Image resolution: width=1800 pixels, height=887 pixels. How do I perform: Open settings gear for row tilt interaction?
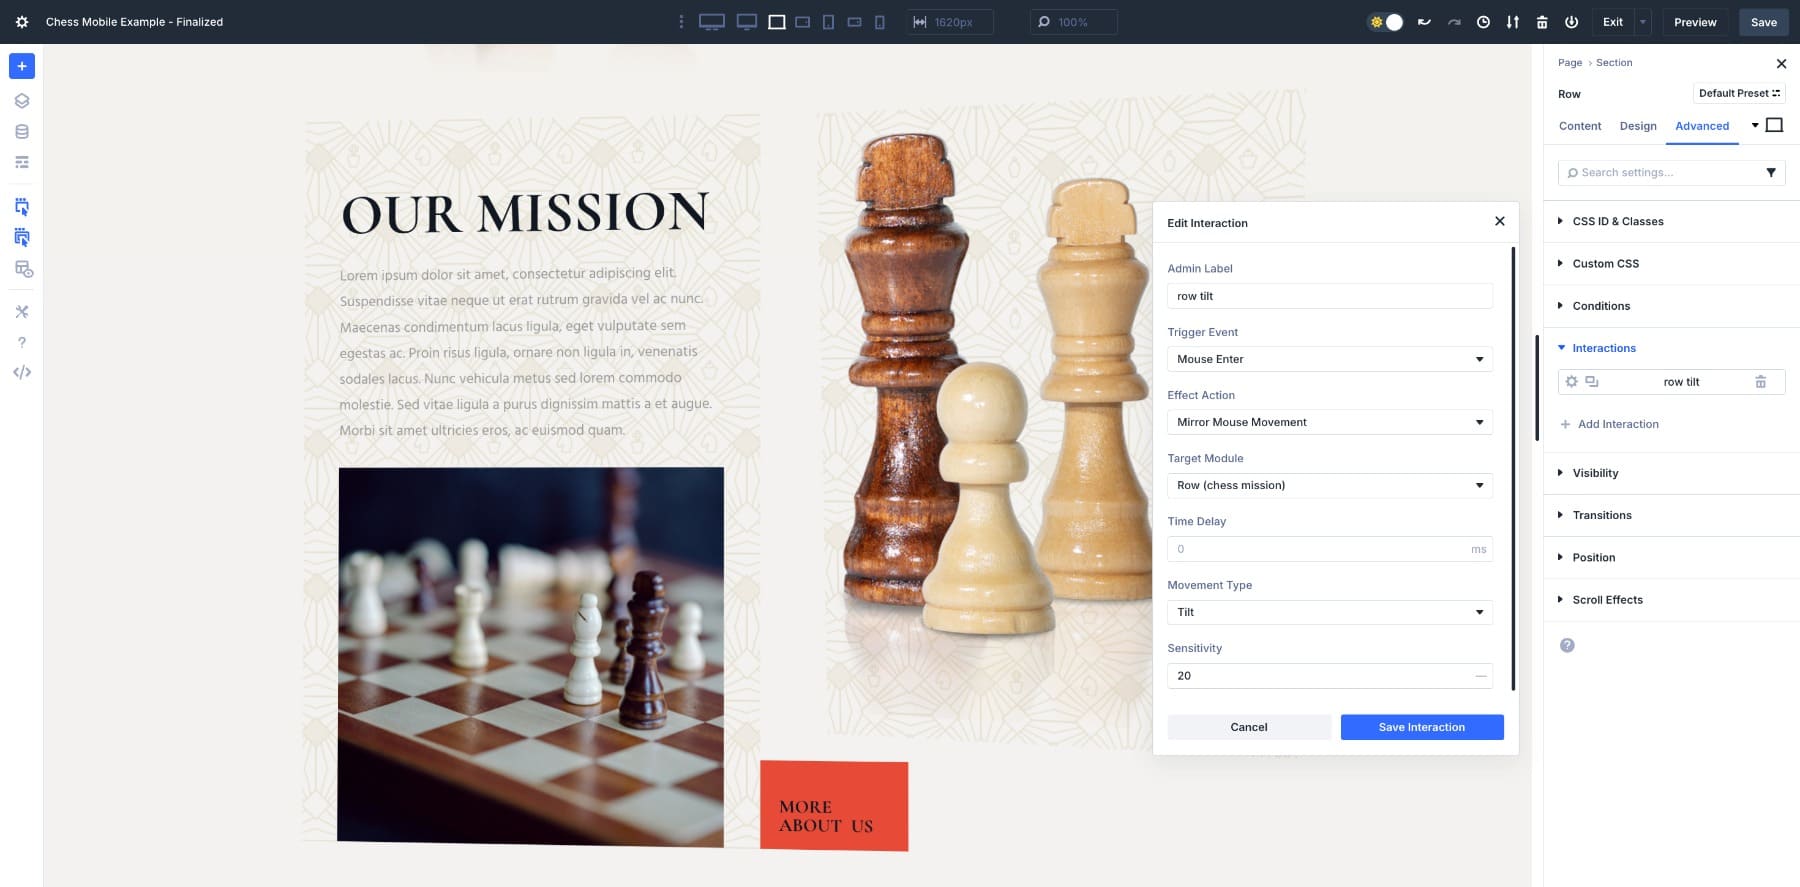tap(1571, 382)
